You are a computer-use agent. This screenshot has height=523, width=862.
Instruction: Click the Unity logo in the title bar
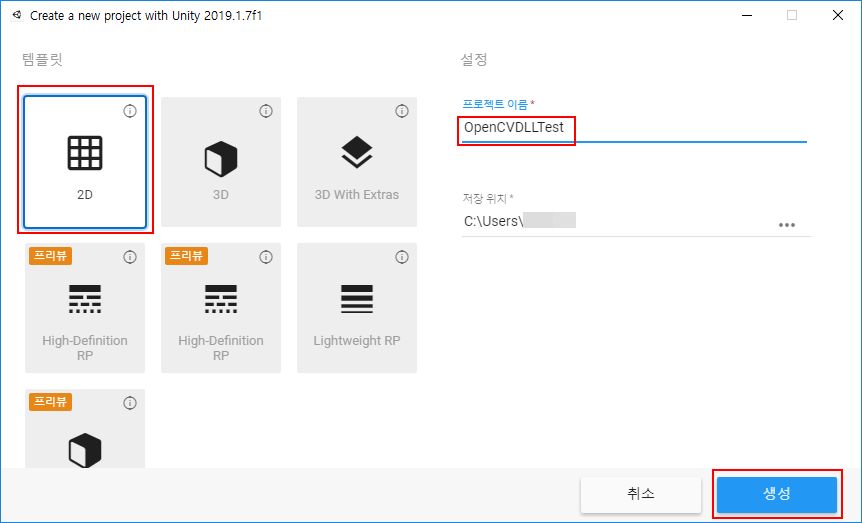click(x=17, y=15)
